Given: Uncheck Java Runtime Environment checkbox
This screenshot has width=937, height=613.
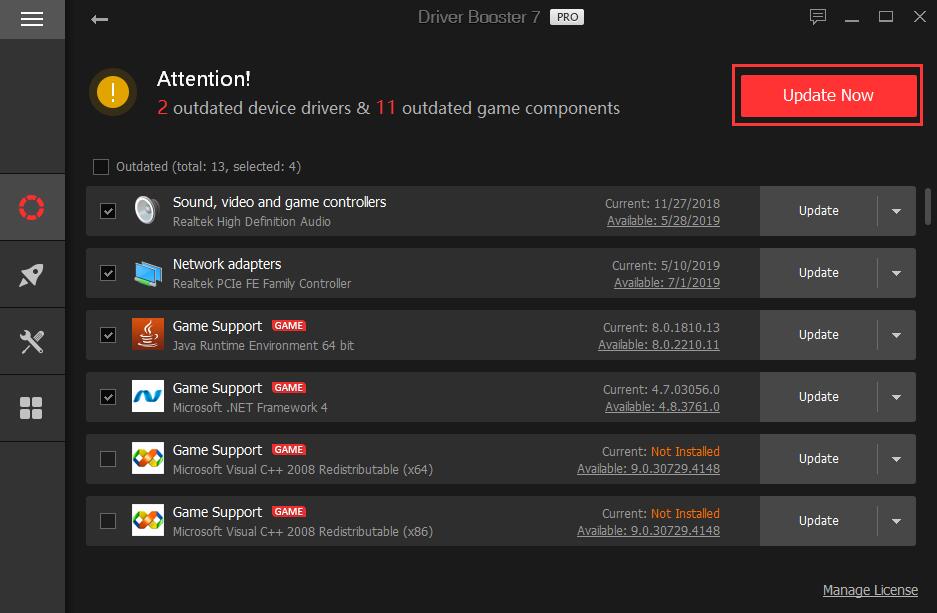Looking at the screenshot, I should tap(108, 335).
